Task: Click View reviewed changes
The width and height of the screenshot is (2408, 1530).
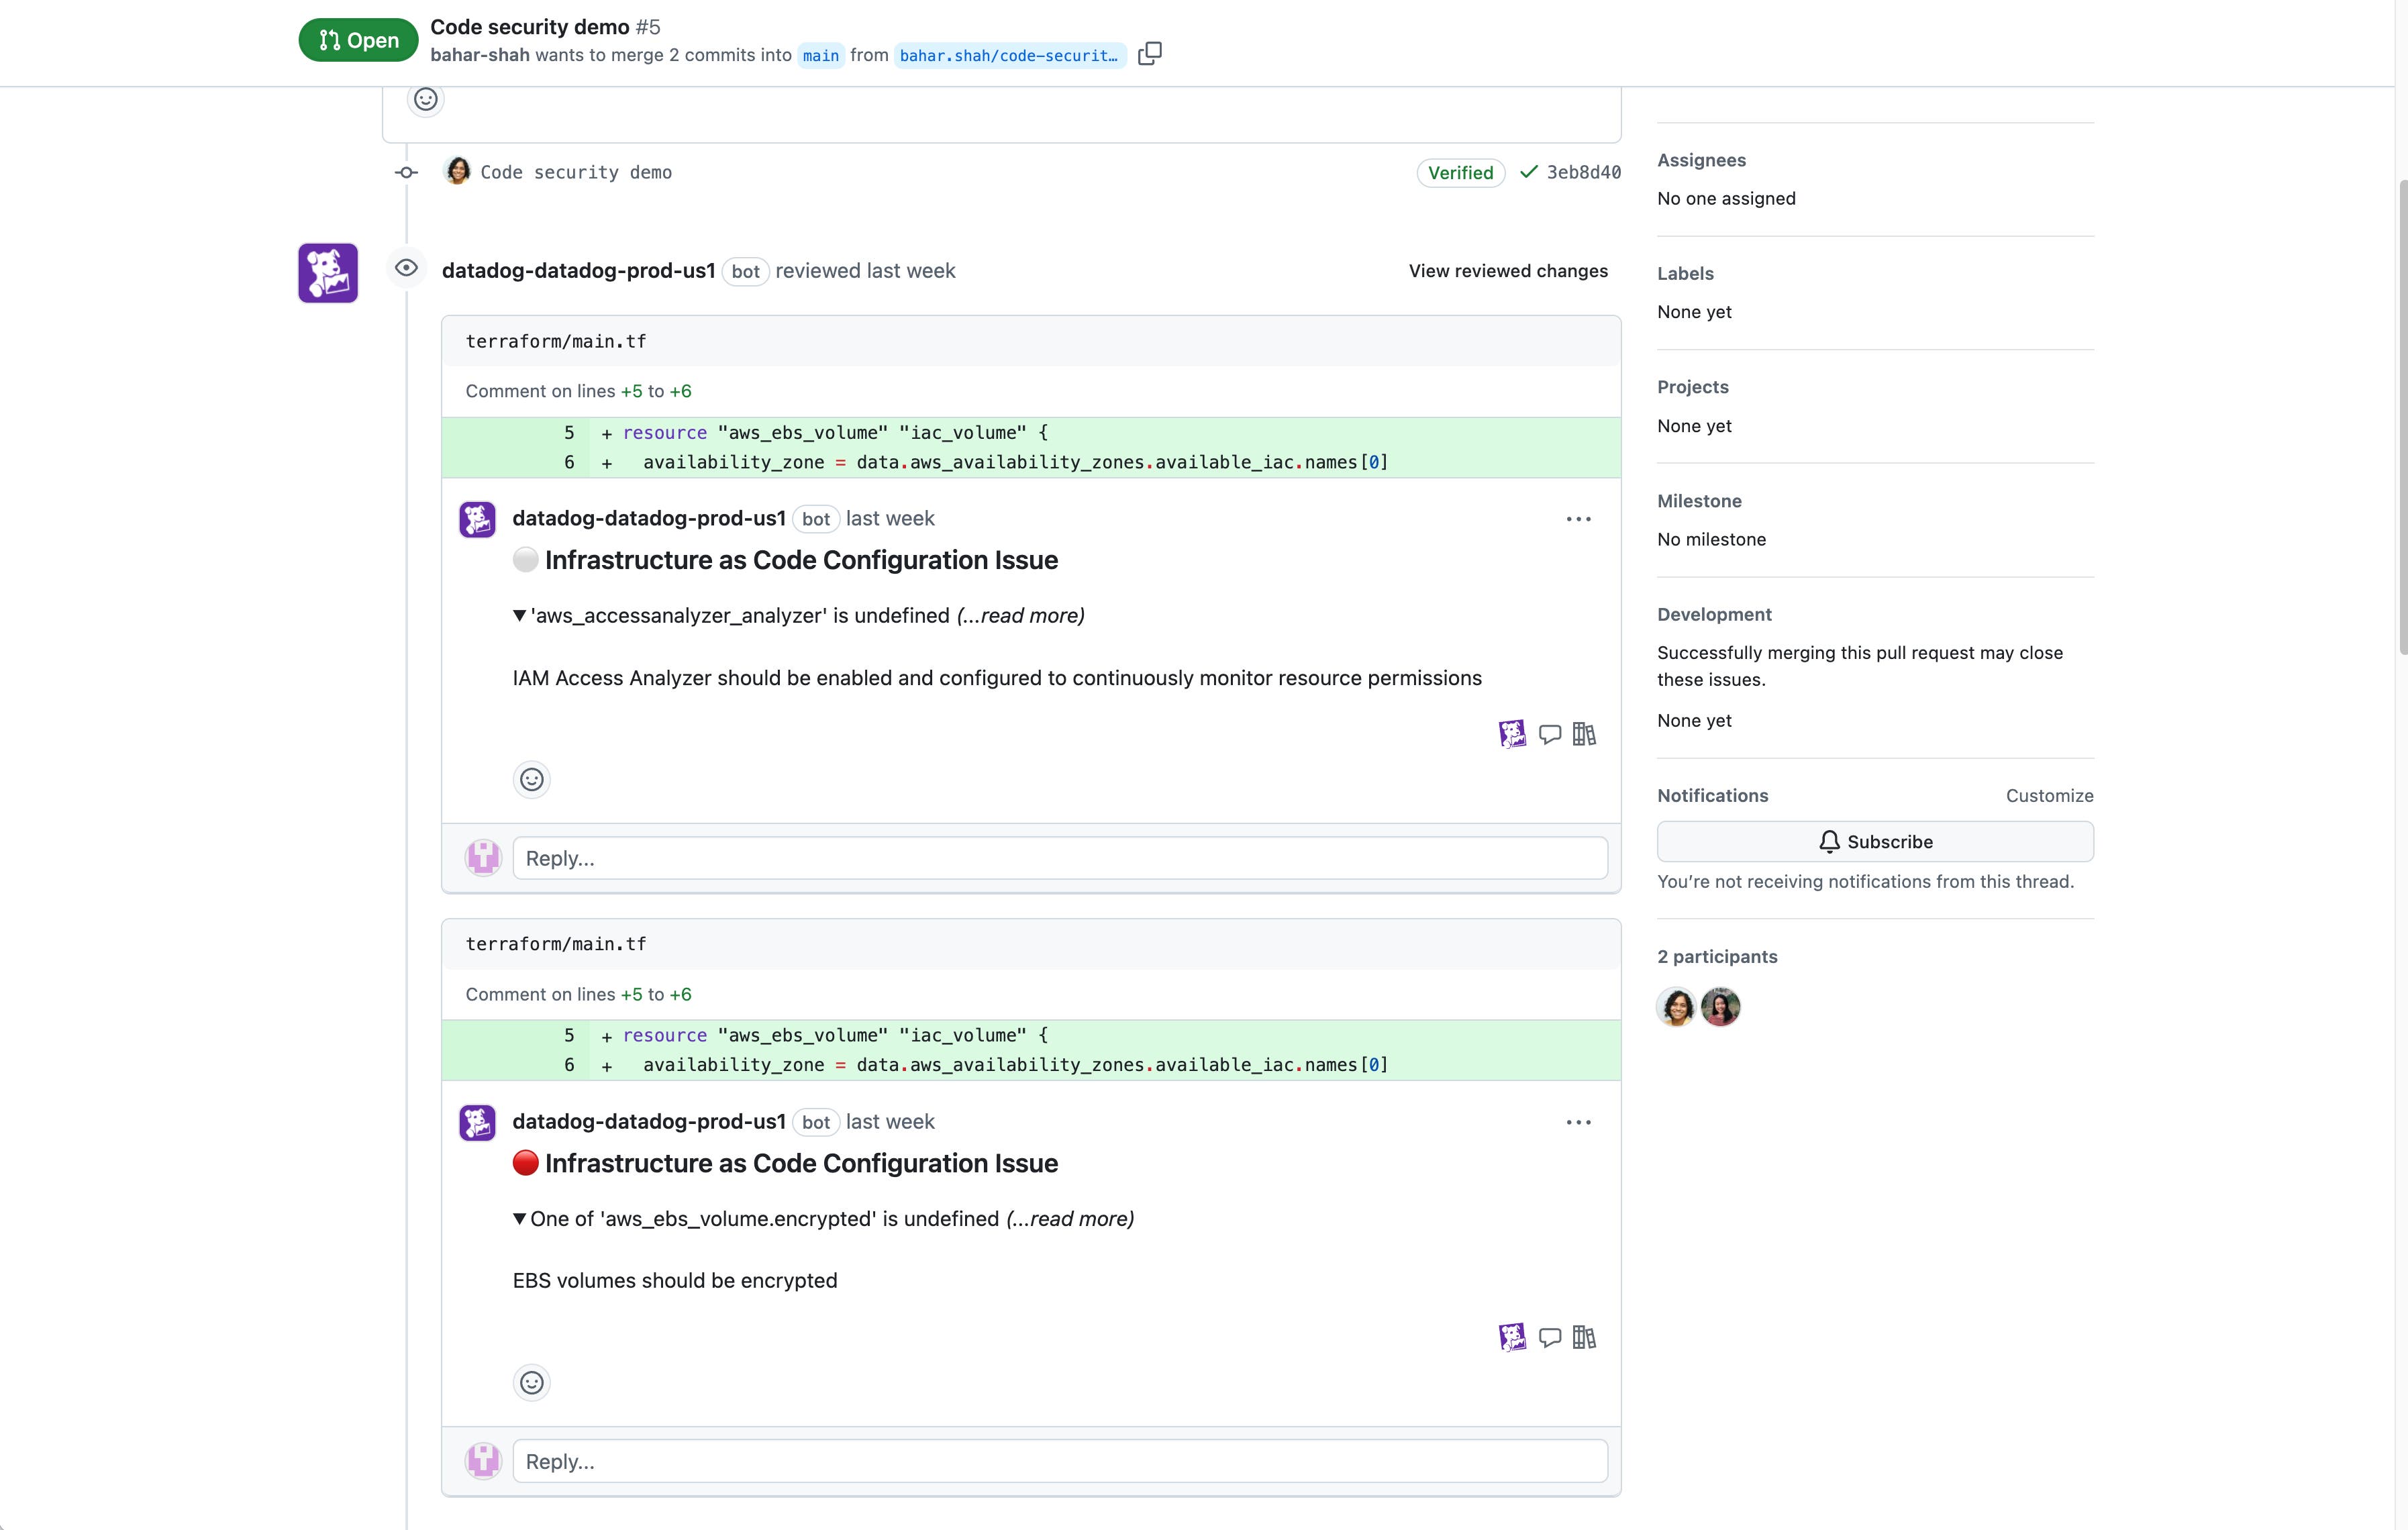Action: [x=1508, y=270]
